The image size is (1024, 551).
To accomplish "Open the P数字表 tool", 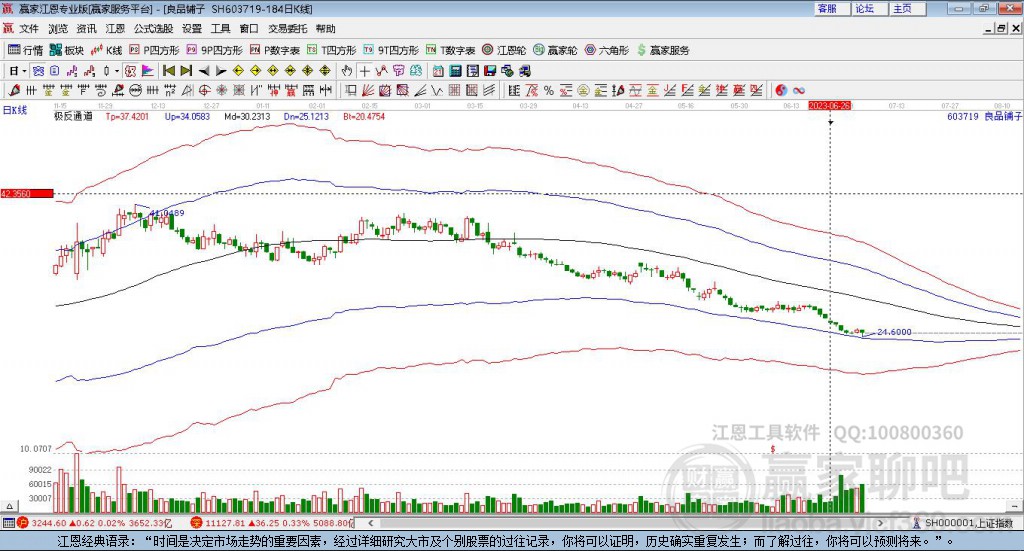I will click(274, 50).
